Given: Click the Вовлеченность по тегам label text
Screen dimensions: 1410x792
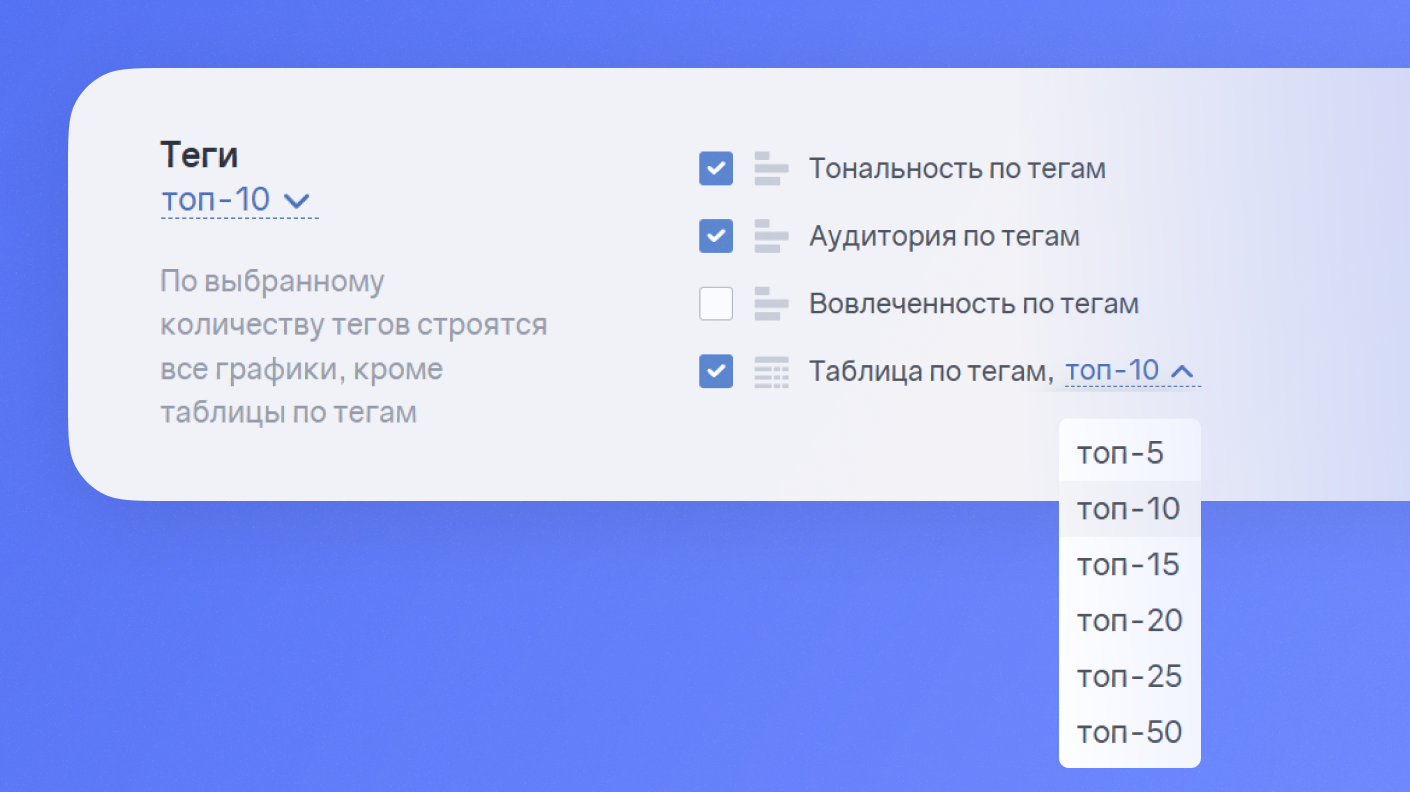Looking at the screenshot, I should (x=974, y=304).
